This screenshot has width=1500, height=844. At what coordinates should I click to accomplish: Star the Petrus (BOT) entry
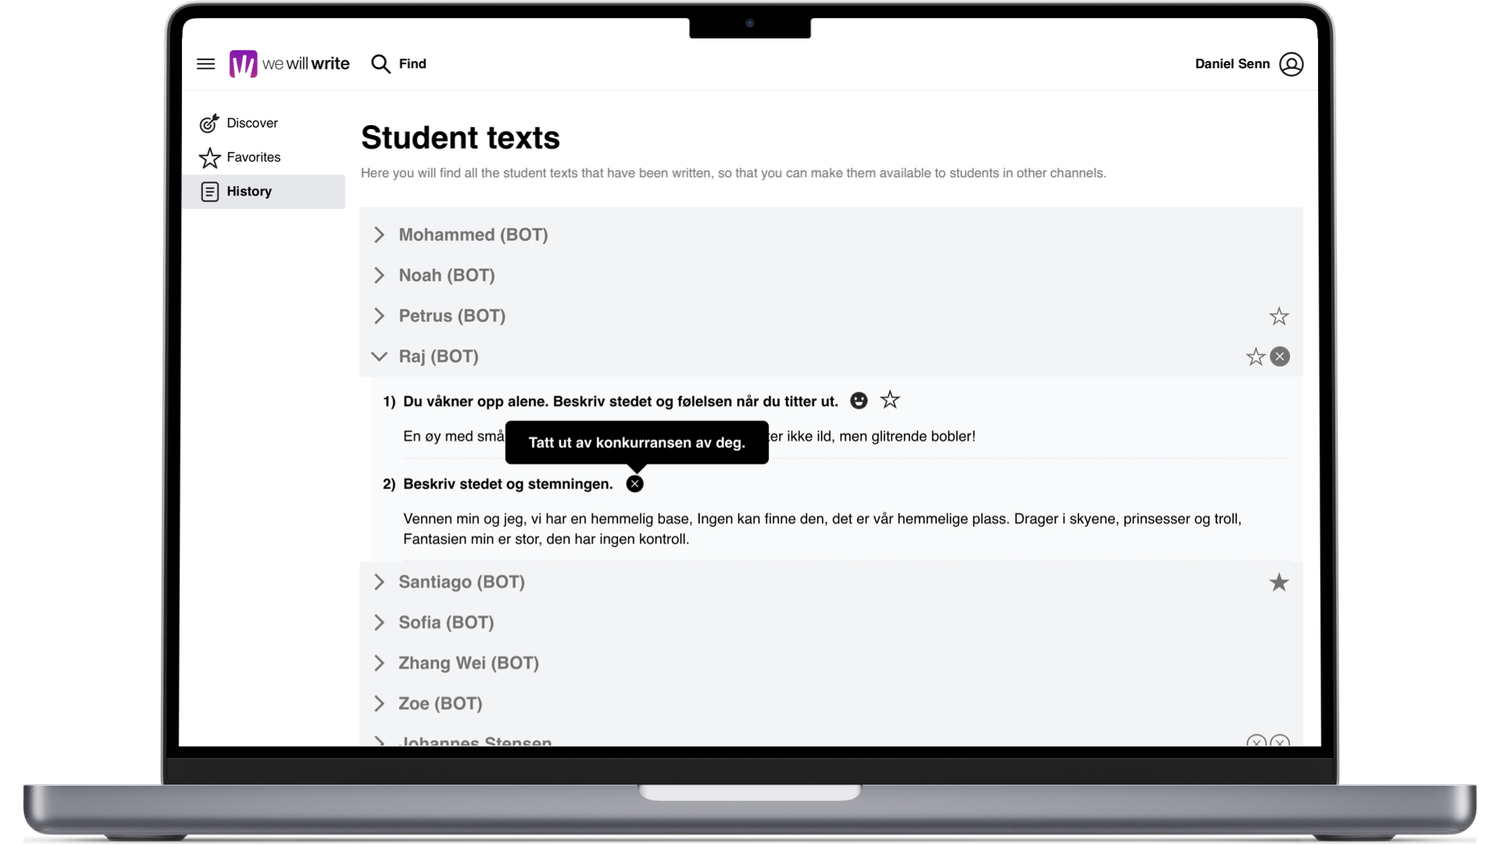point(1279,315)
